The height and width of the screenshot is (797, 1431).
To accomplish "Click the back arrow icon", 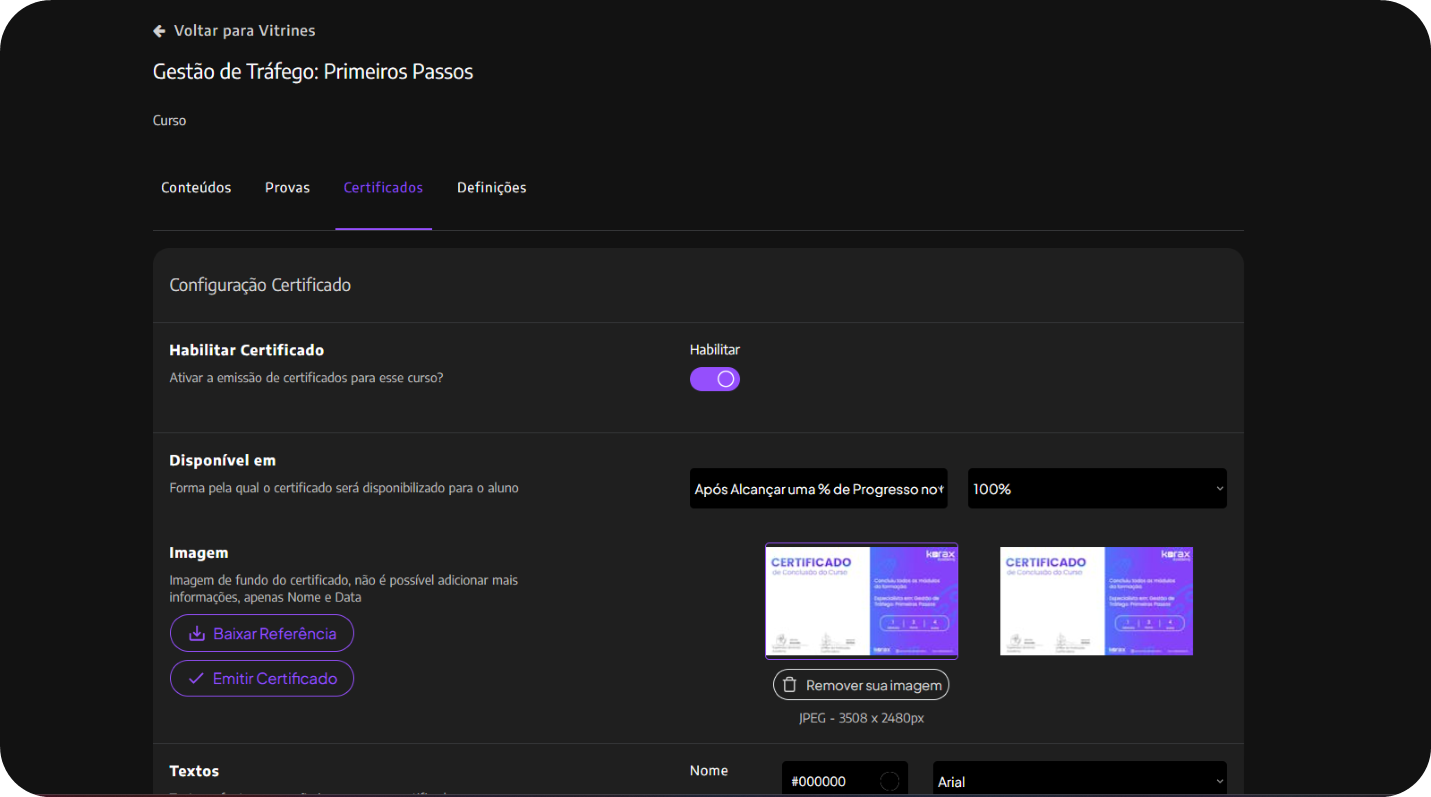I will 159,31.
